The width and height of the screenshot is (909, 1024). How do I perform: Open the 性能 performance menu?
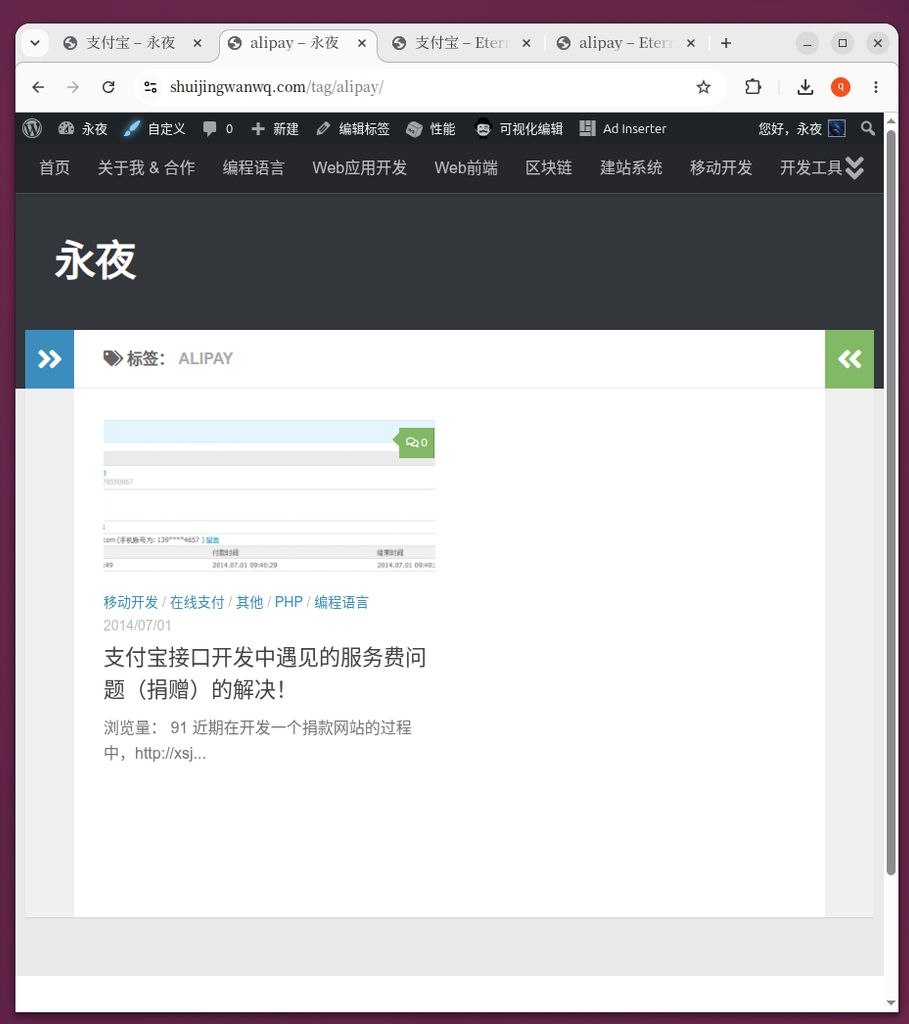[431, 129]
